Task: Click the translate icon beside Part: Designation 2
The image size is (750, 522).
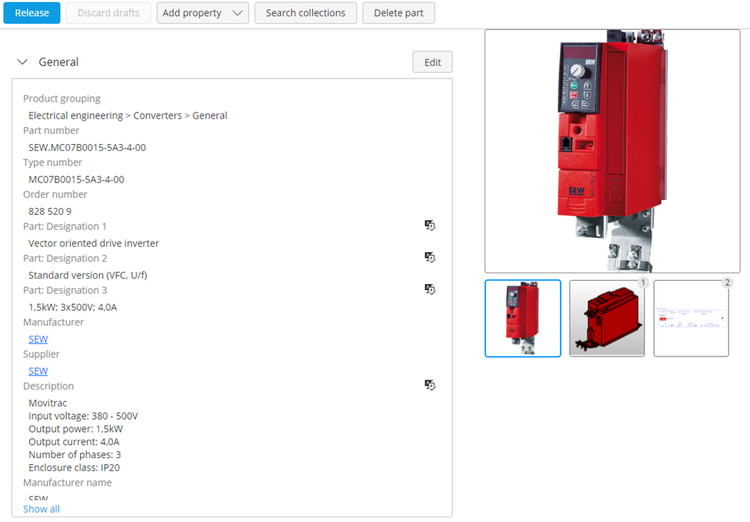Action: (x=430, y=257)
